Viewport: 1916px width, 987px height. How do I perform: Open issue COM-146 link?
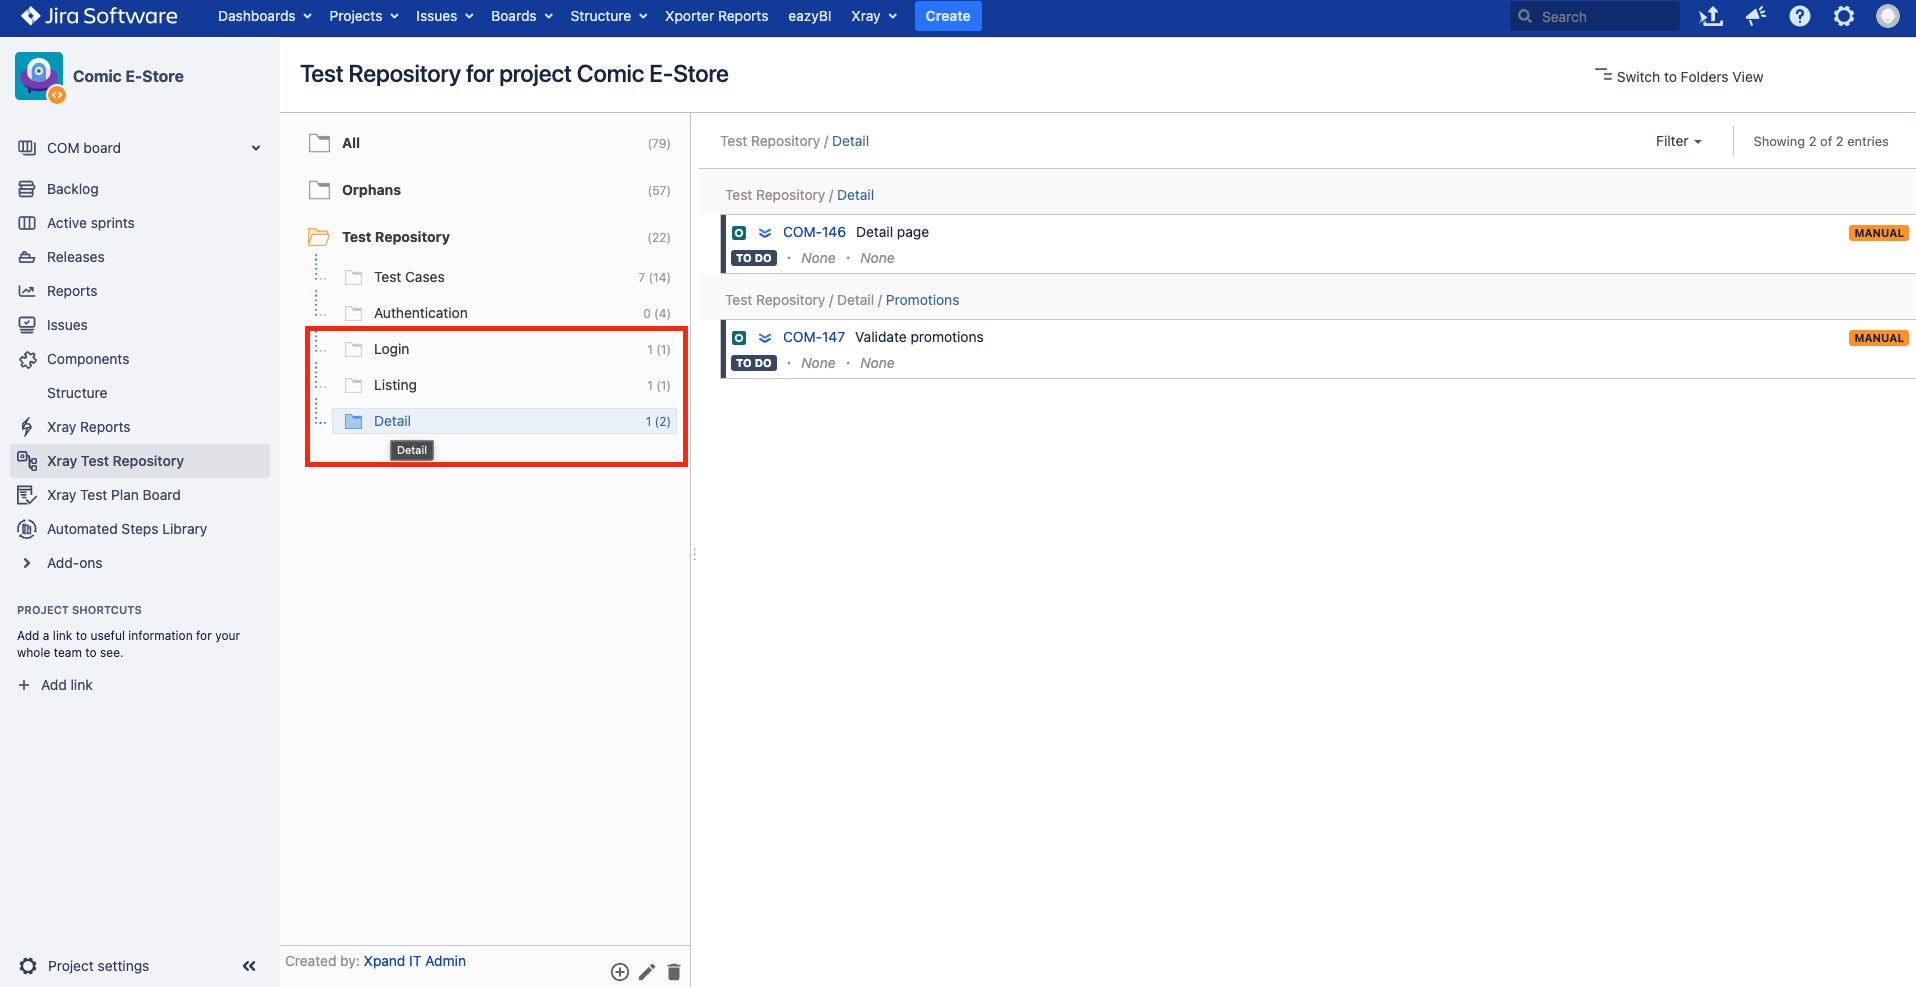(814, 232)
